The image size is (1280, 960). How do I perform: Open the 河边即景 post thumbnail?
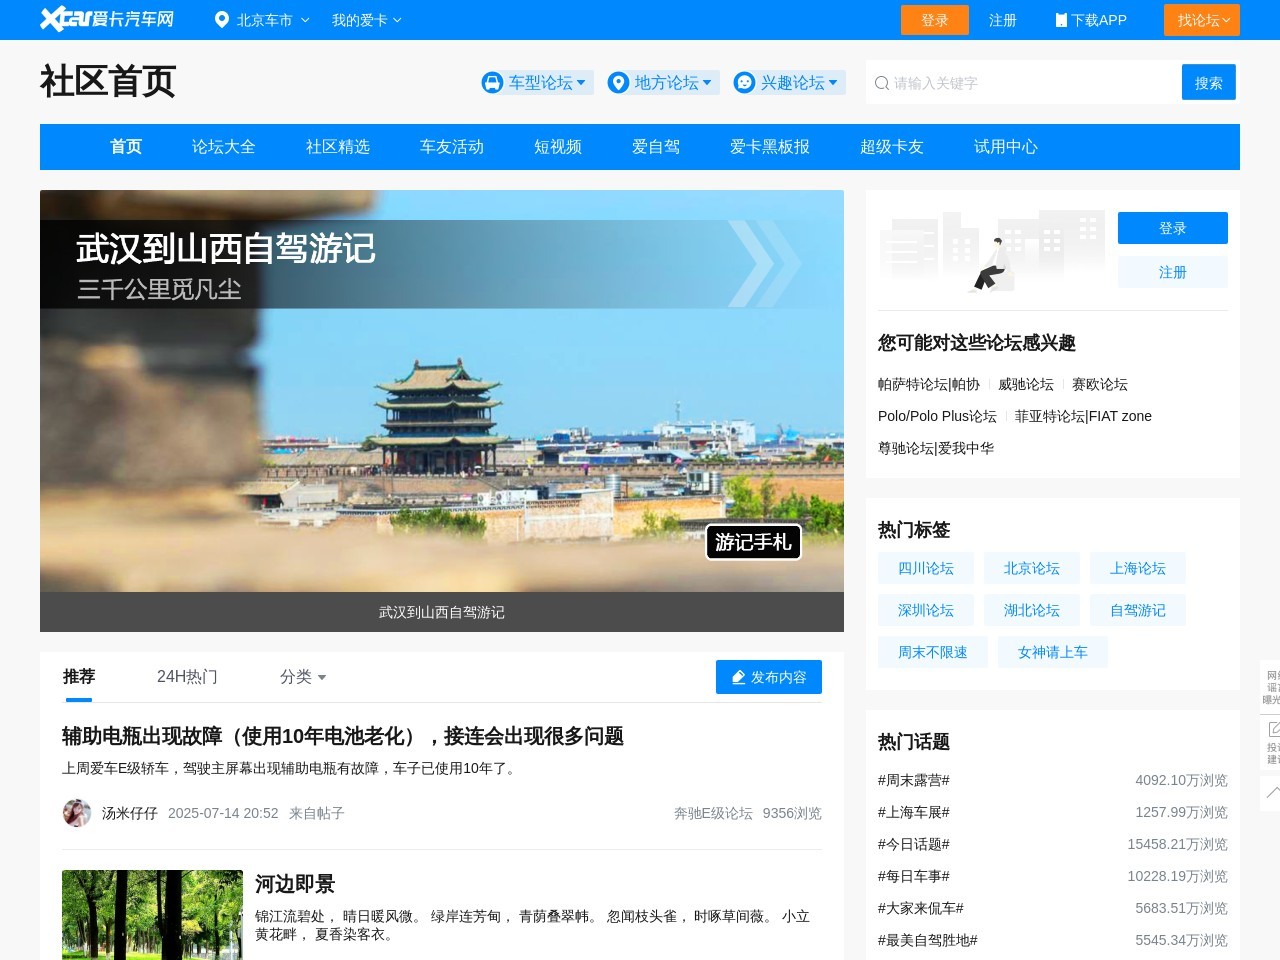tap(152, 915)
